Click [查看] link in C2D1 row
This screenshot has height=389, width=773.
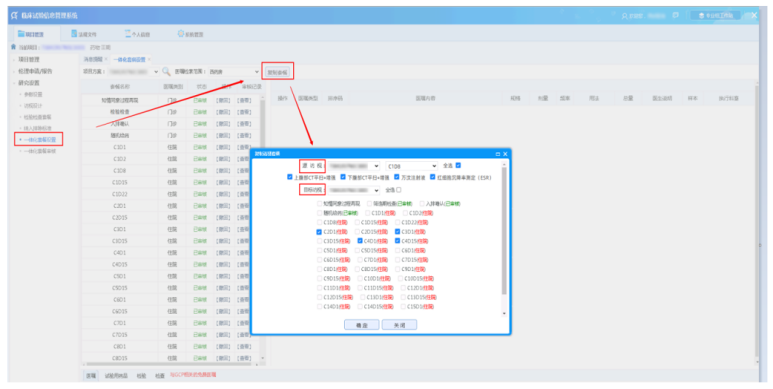click(x=244, y=206)
